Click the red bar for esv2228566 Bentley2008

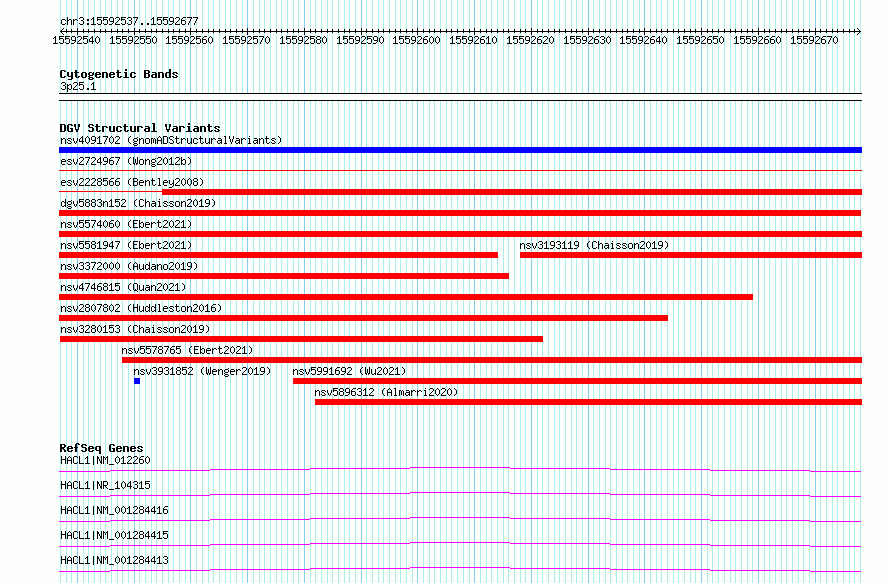tap(512, 192)
